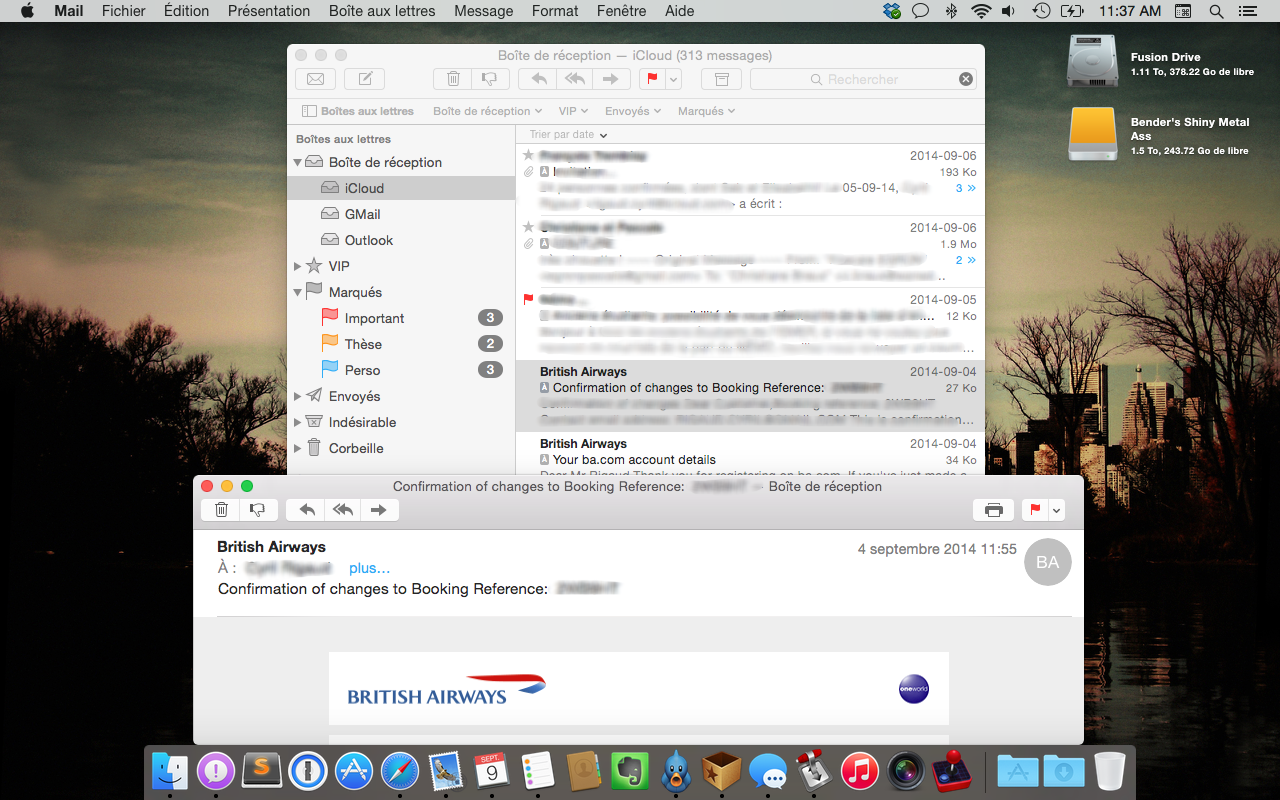Reply from the open British Airways message window
The height and width of the screenshot is (800, 1280).
(307, 510)
